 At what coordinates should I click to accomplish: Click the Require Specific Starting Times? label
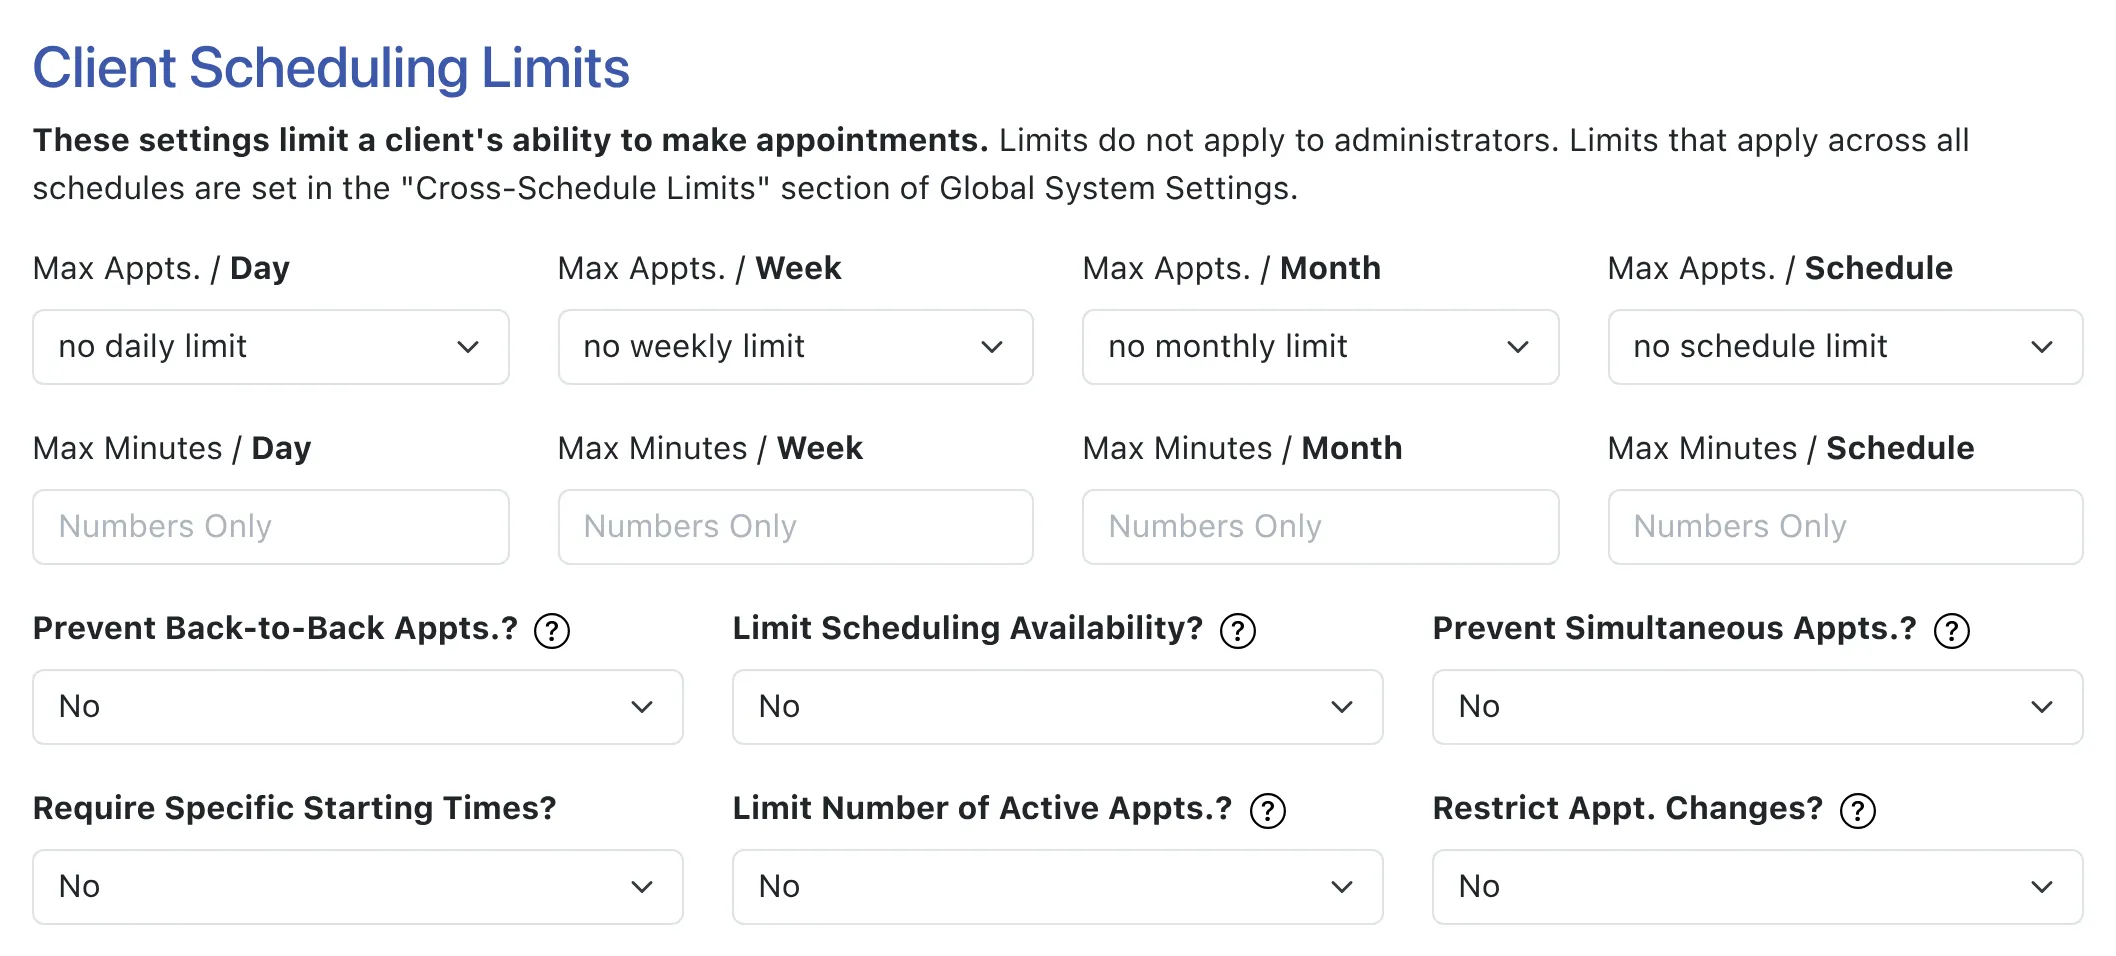[295, 808]
